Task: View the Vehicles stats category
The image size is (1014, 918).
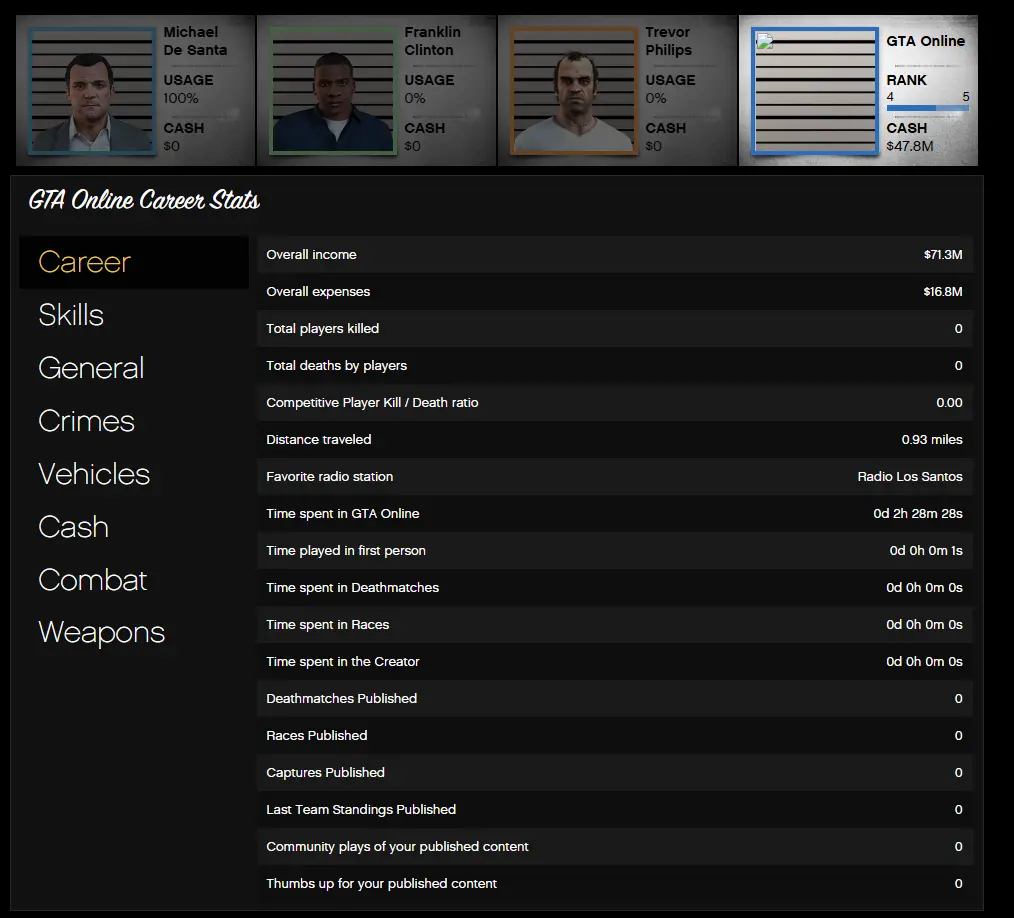Action: [x=94, y=474]
